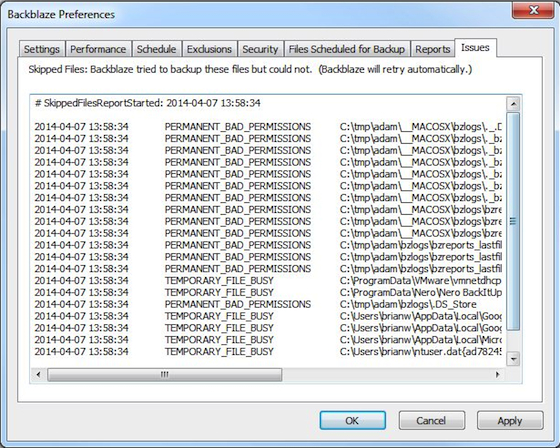This screenshot has width=560, height=448.
Task: Click the OK button
Action: (352, 420)
